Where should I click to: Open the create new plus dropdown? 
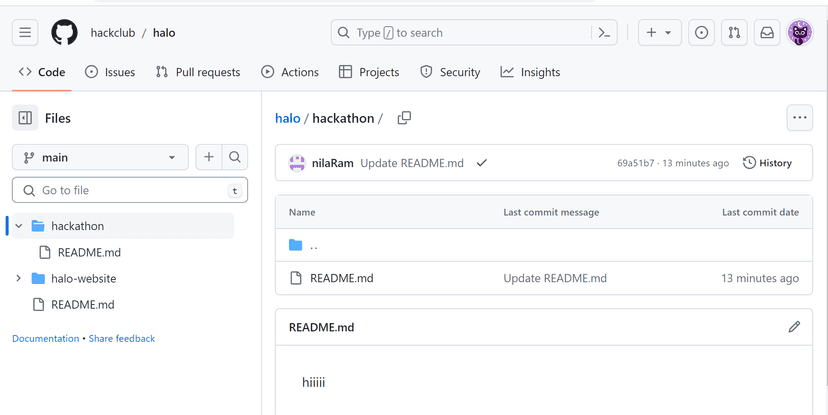click(658, 33)
